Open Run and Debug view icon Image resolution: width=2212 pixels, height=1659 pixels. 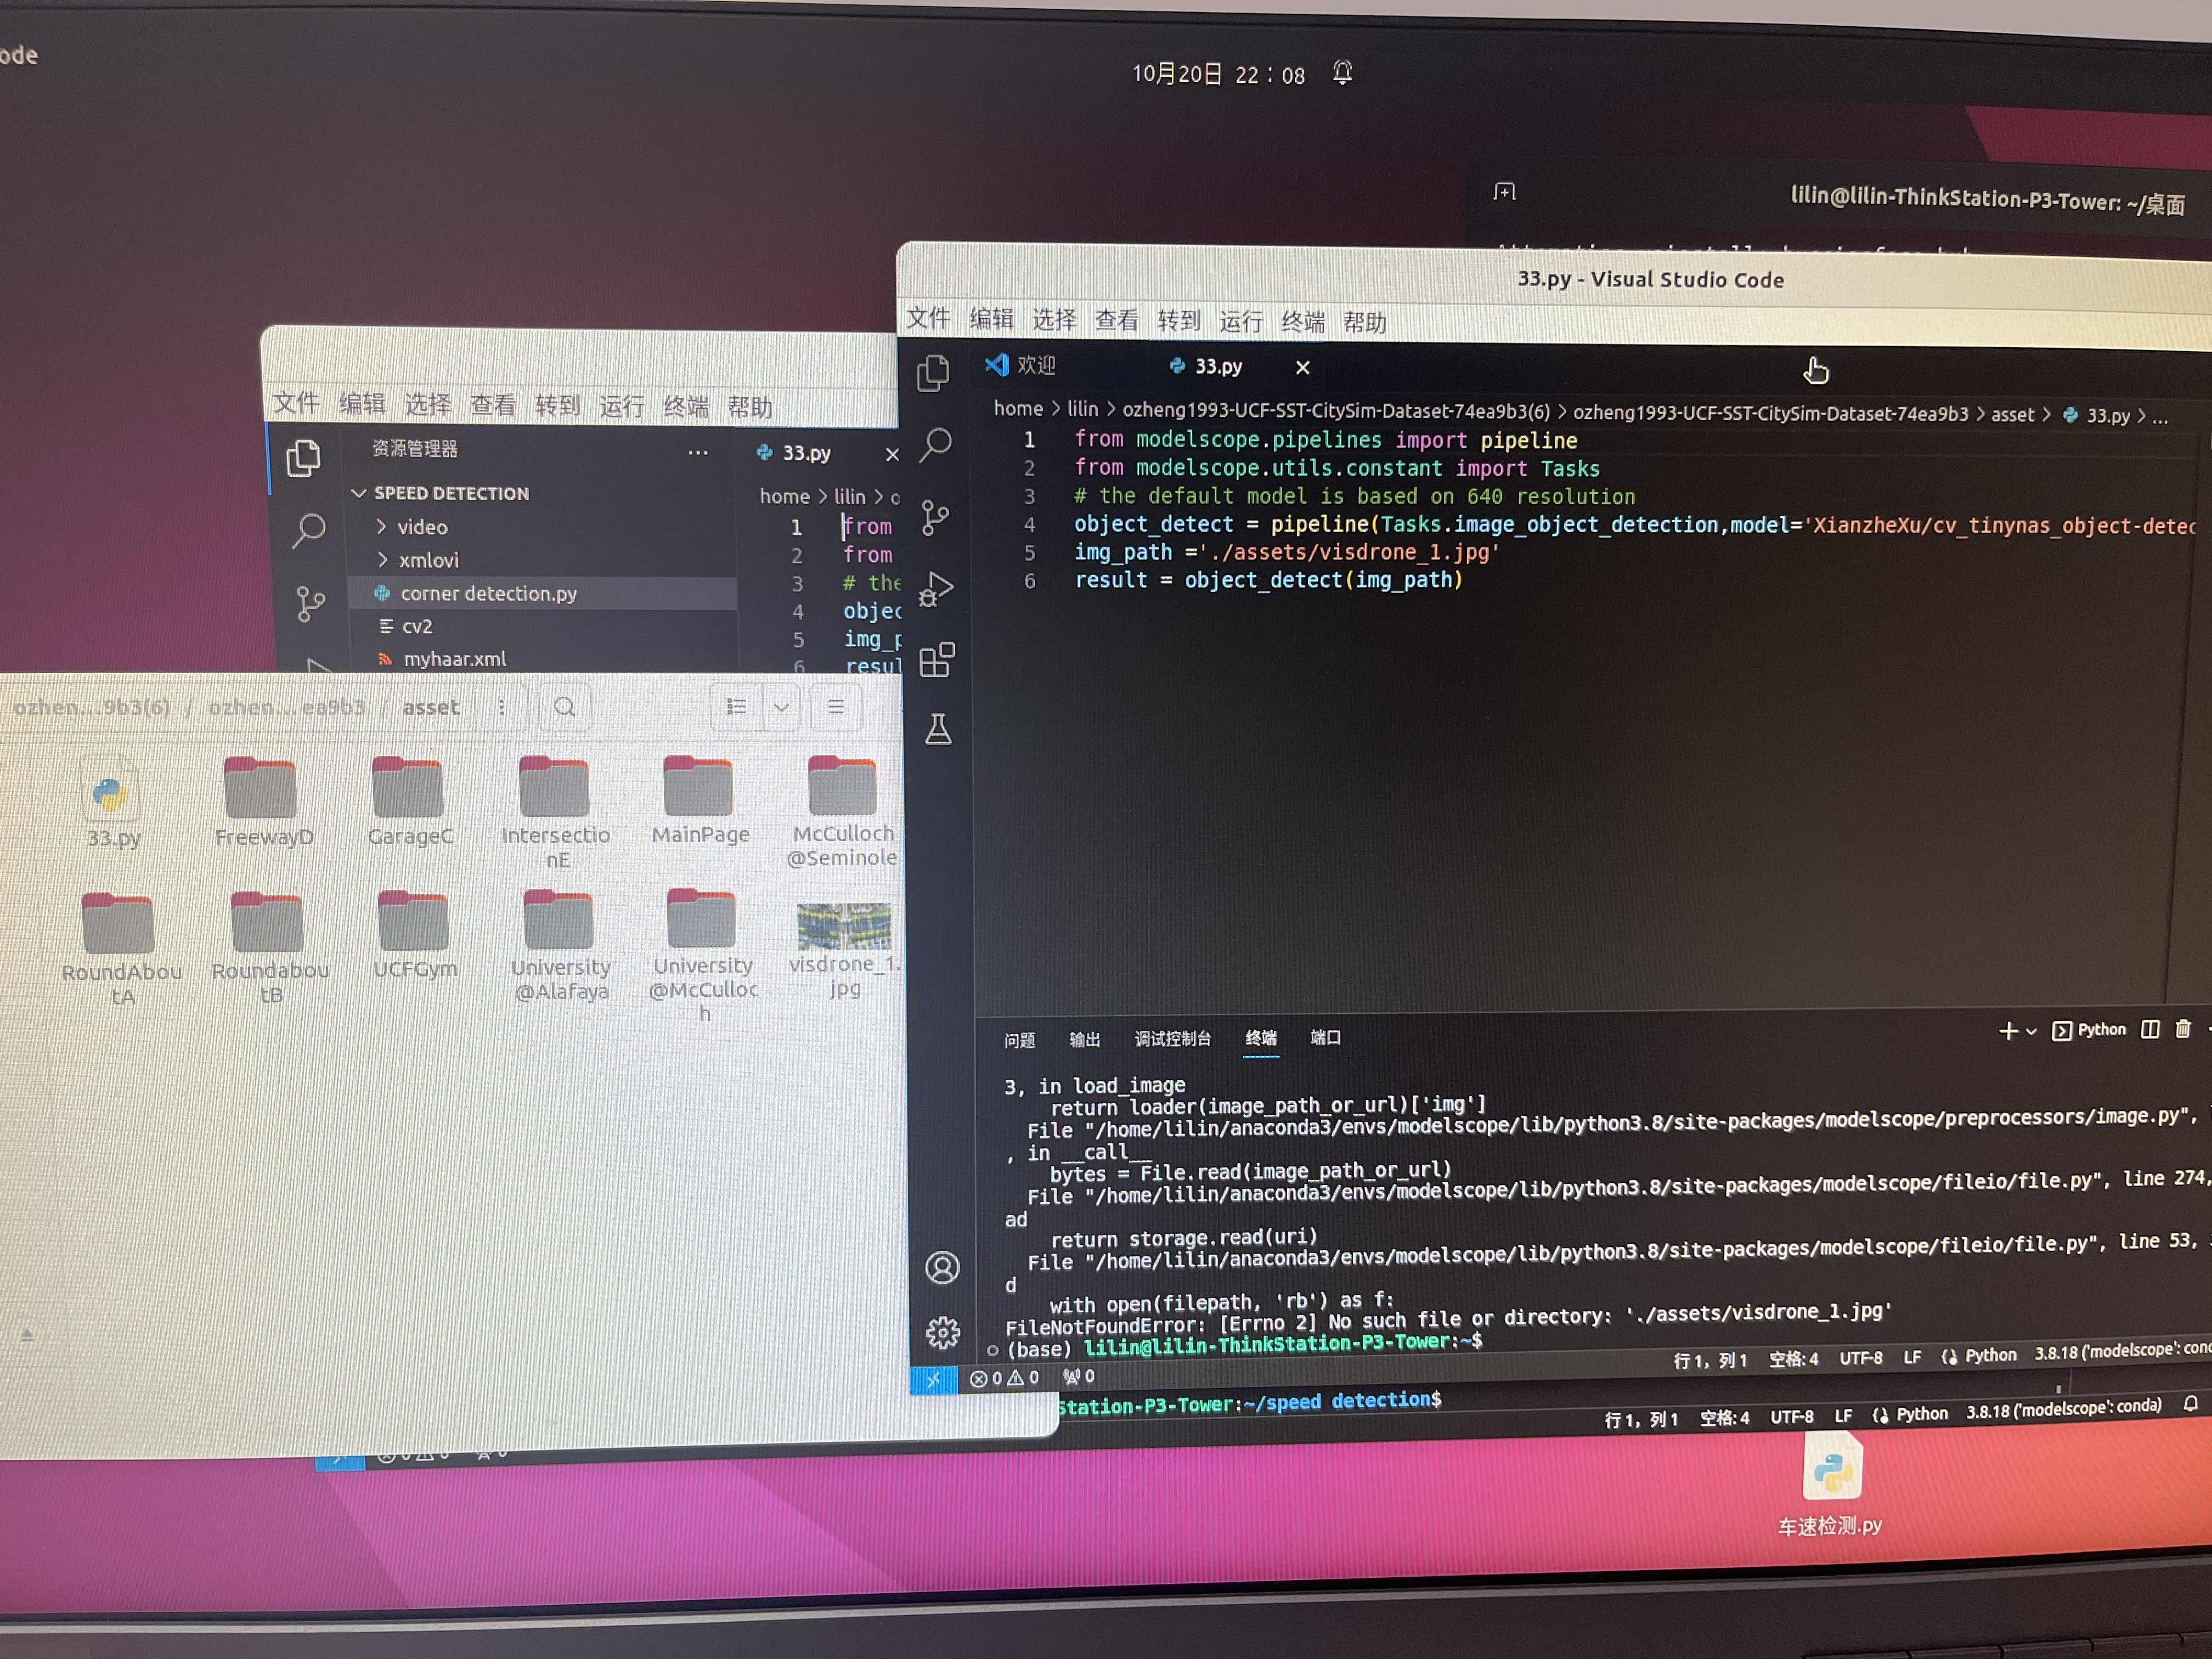pyautogui.click(x=936, y=589)
